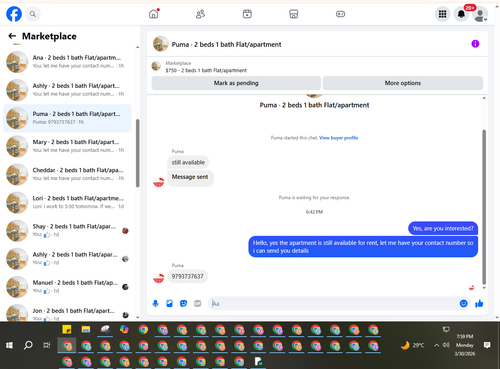Open the Marketplace storefront icon

click(294, 14)
